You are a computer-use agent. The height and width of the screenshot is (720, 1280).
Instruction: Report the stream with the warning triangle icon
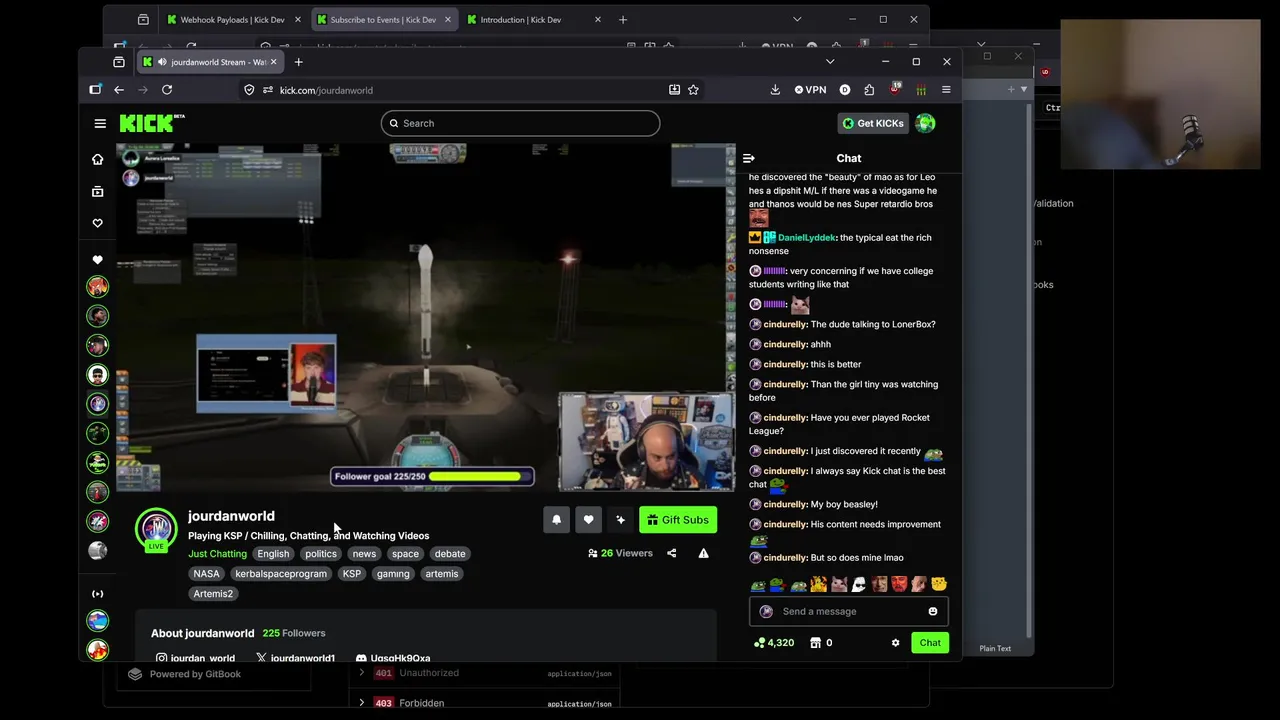click(703, 553)
